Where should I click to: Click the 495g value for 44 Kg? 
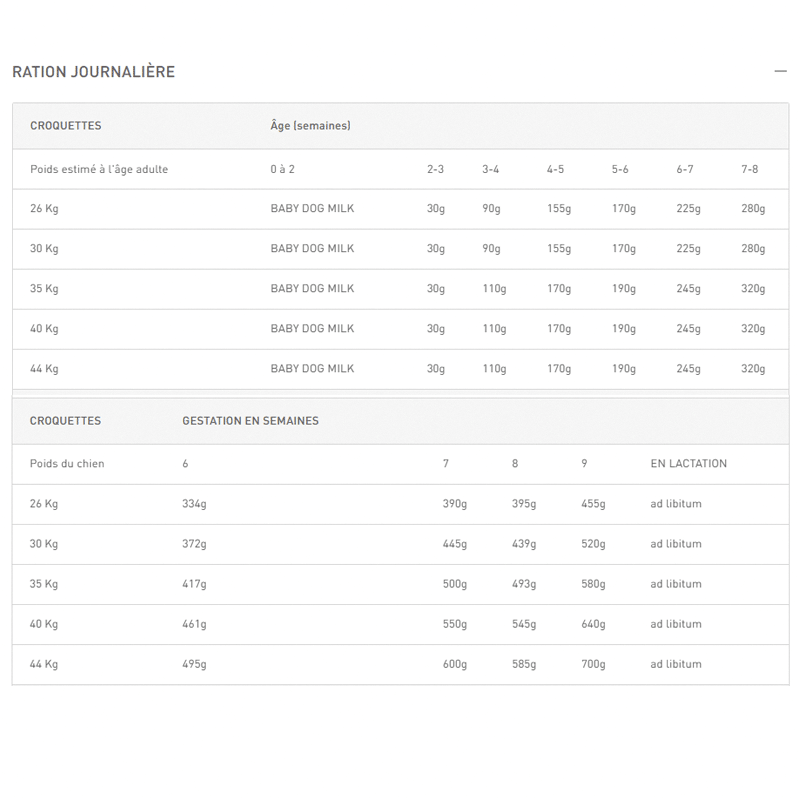[194, 664]
